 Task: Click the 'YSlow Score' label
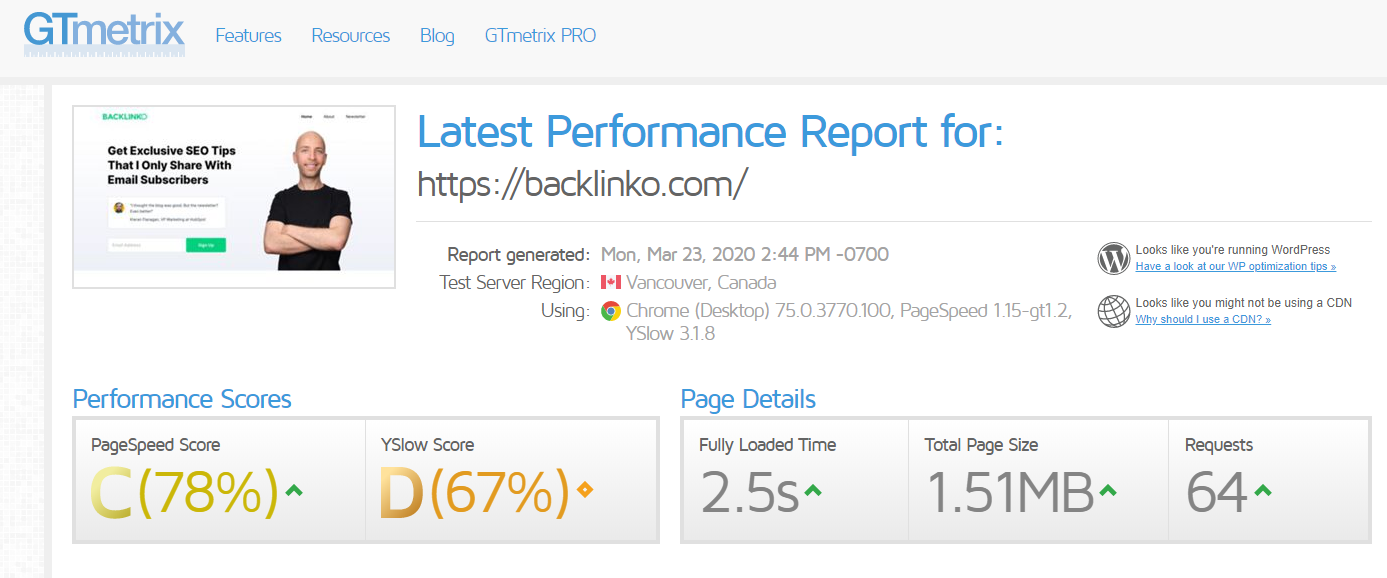pyautogui.click(x=428, y=445)
